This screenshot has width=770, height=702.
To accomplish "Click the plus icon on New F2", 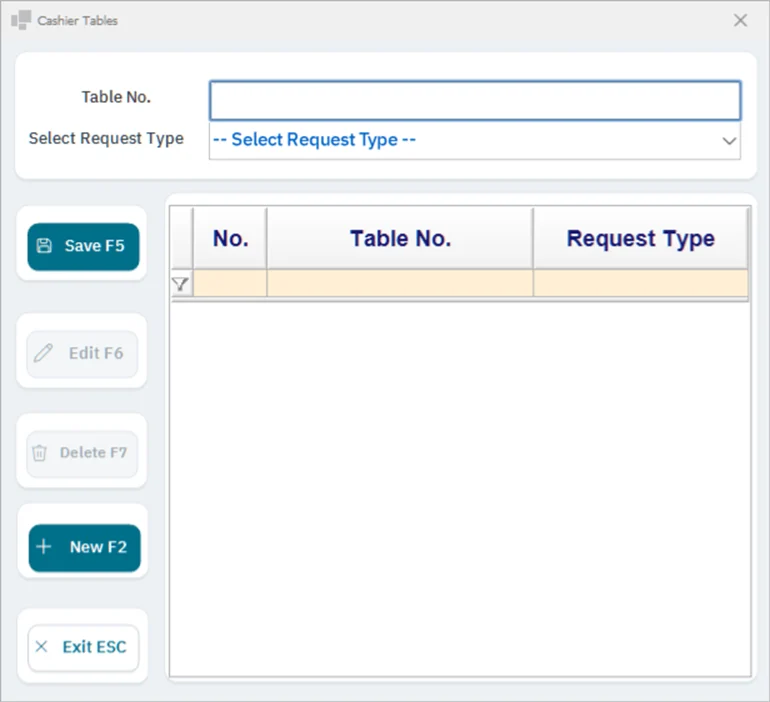I will click(x=44, y=546).
